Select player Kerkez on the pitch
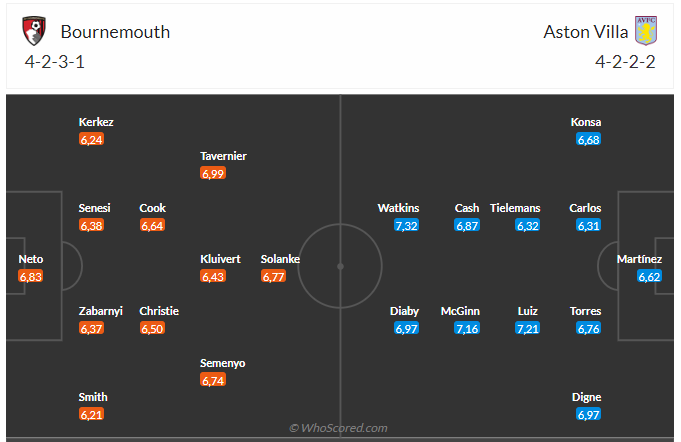 click(x=96, y=122)
